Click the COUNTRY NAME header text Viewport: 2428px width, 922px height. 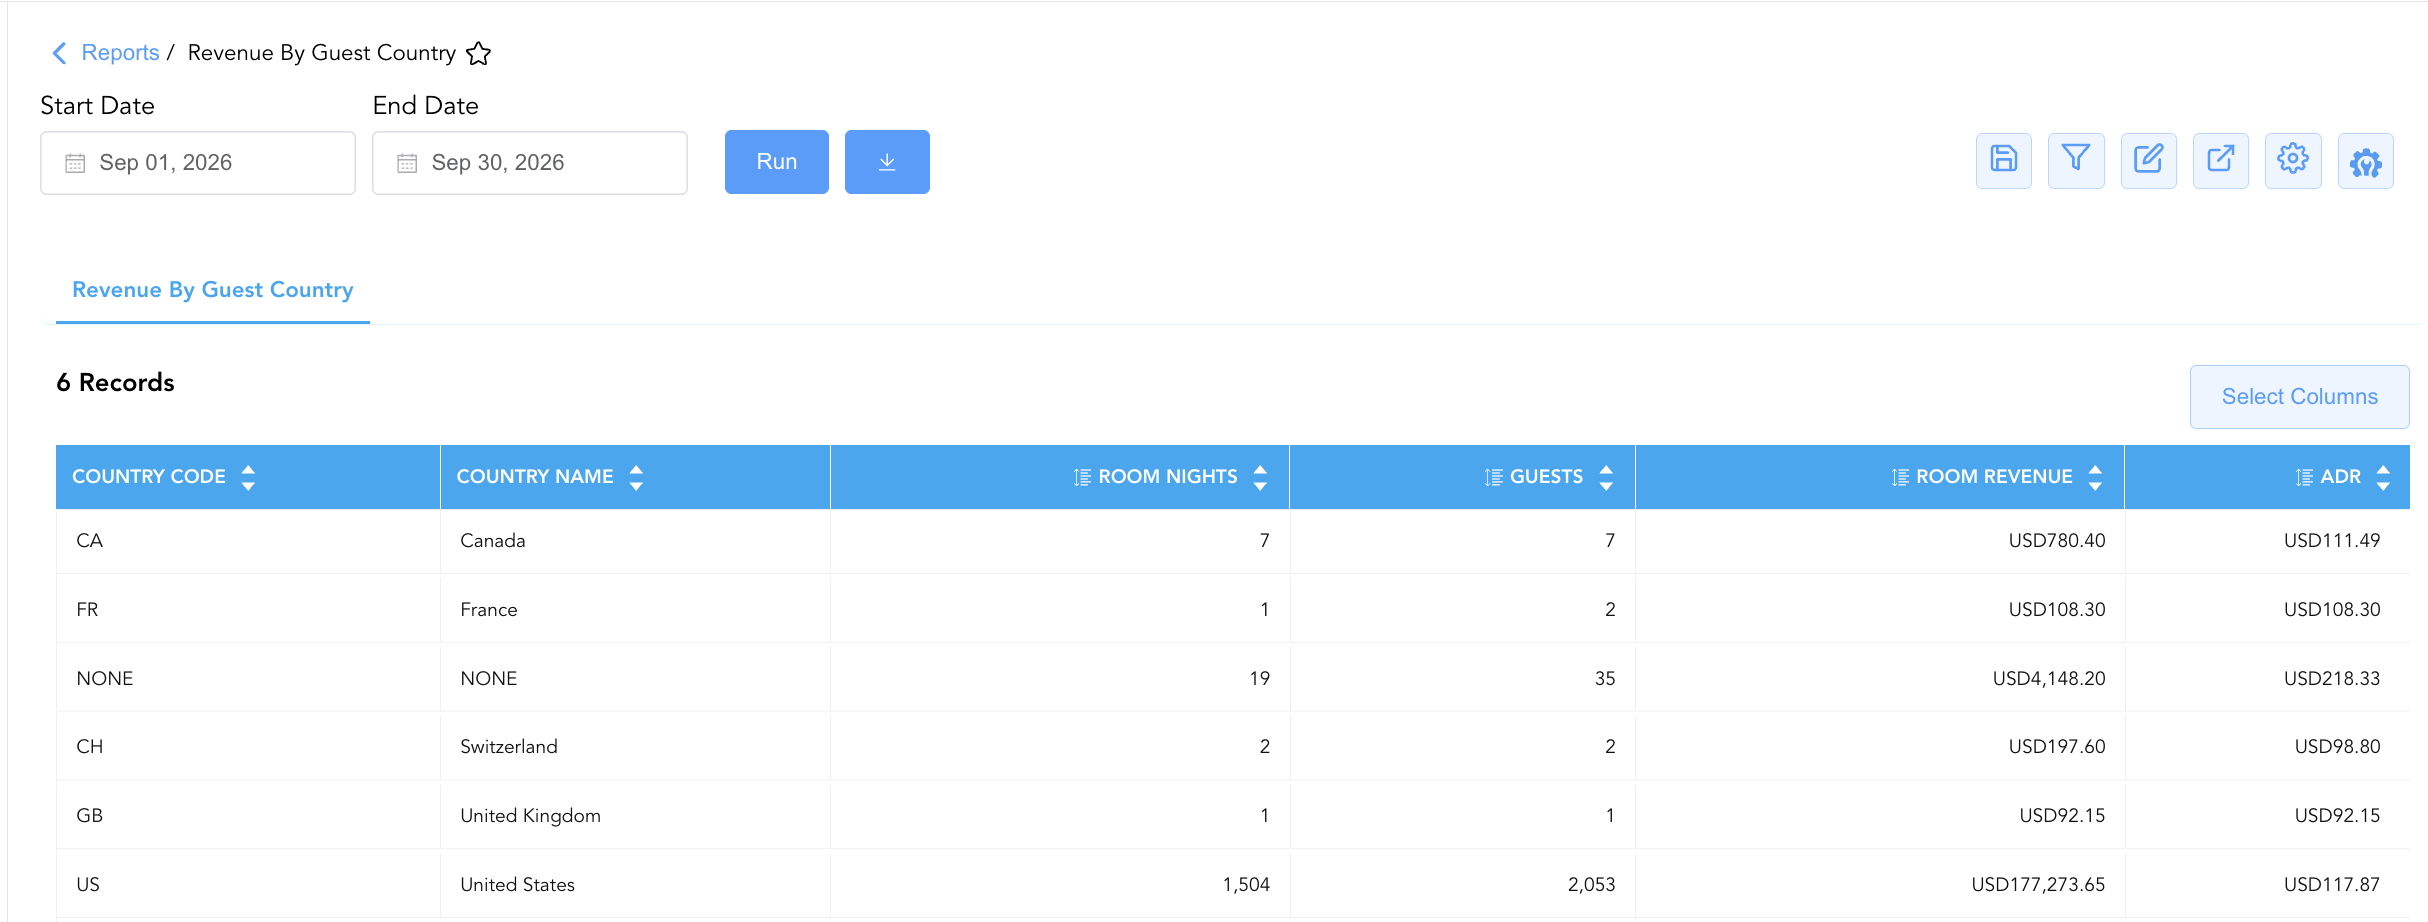click(x=535, y=477)
